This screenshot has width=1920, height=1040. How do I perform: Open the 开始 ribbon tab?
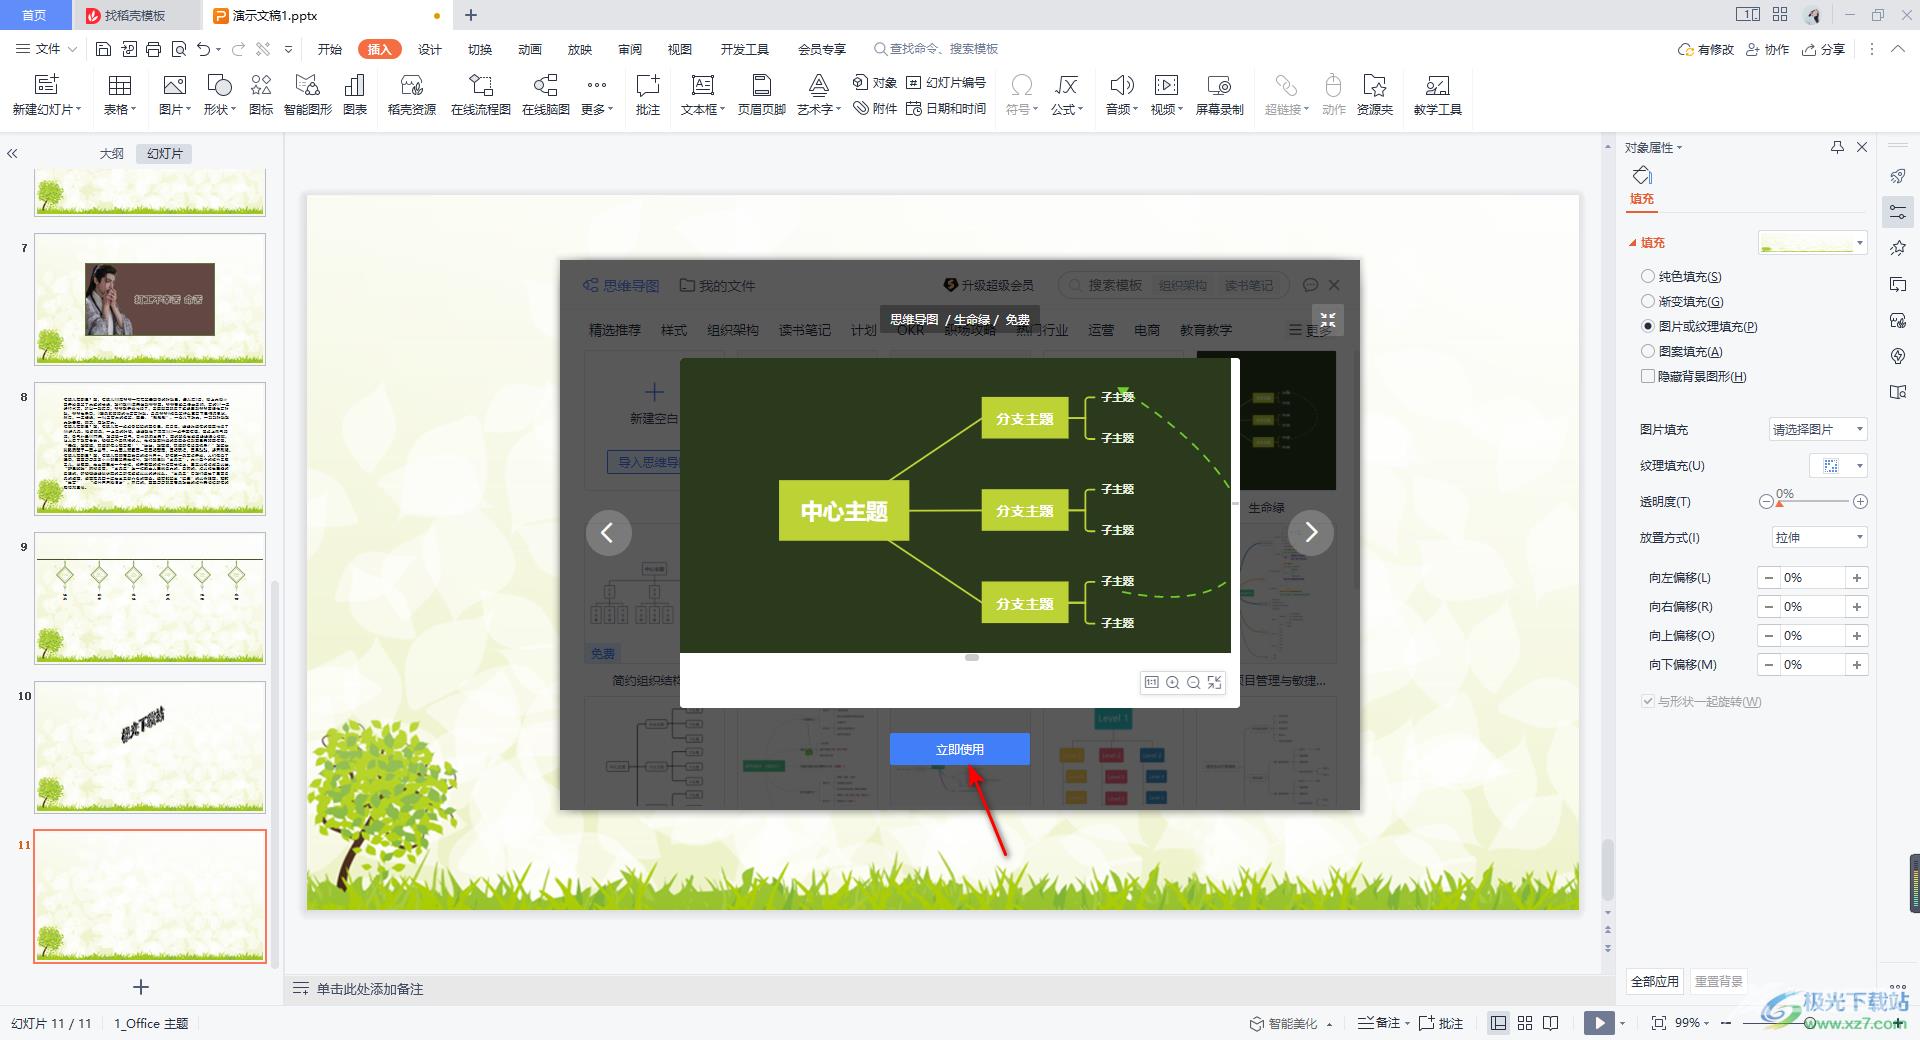(x=329, y=49)
